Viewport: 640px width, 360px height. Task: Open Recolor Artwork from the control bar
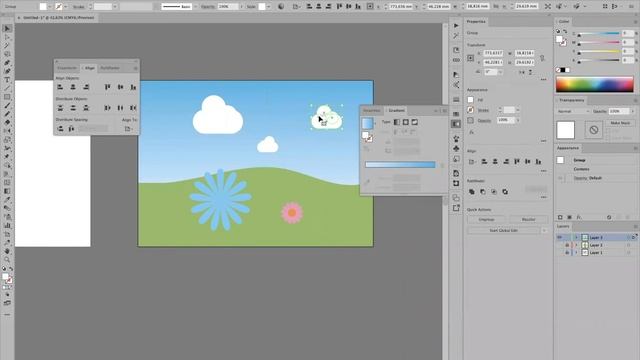[x=281, y=7]
